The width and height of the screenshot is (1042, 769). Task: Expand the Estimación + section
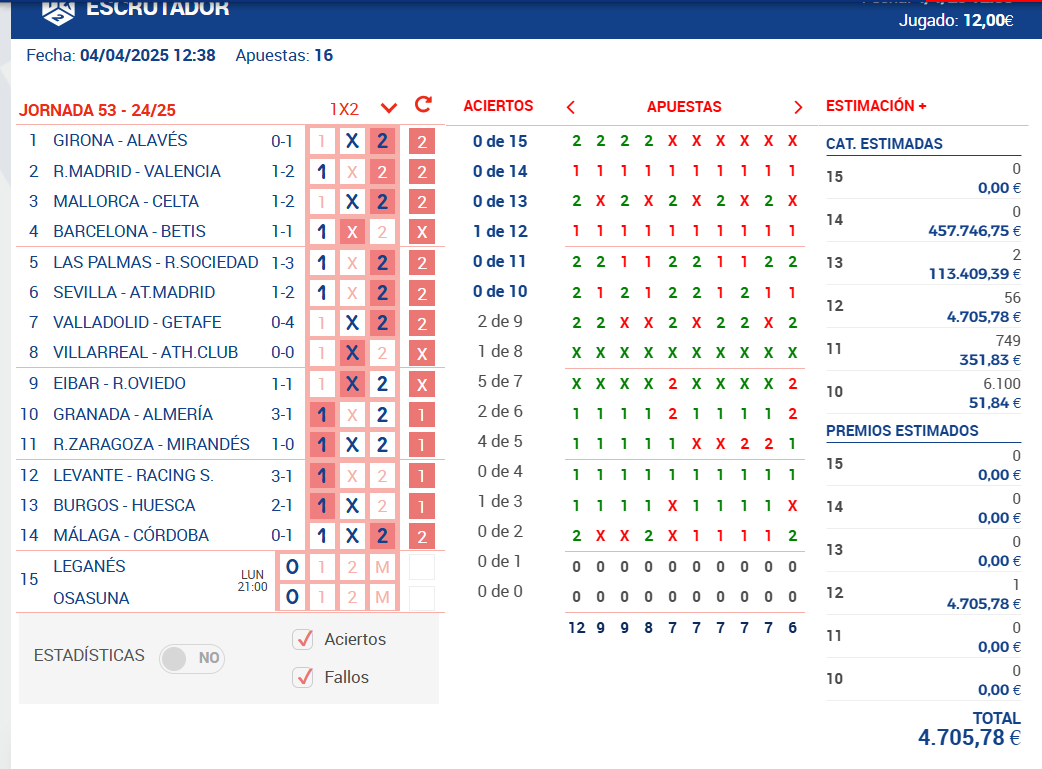[876, 106]
